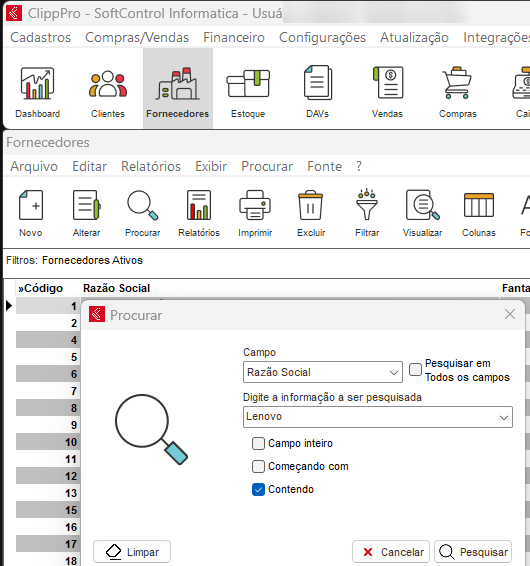The image size is (530, 566).
Task: Open the Editar menu in Fornecedores
Action: [90, 166]
